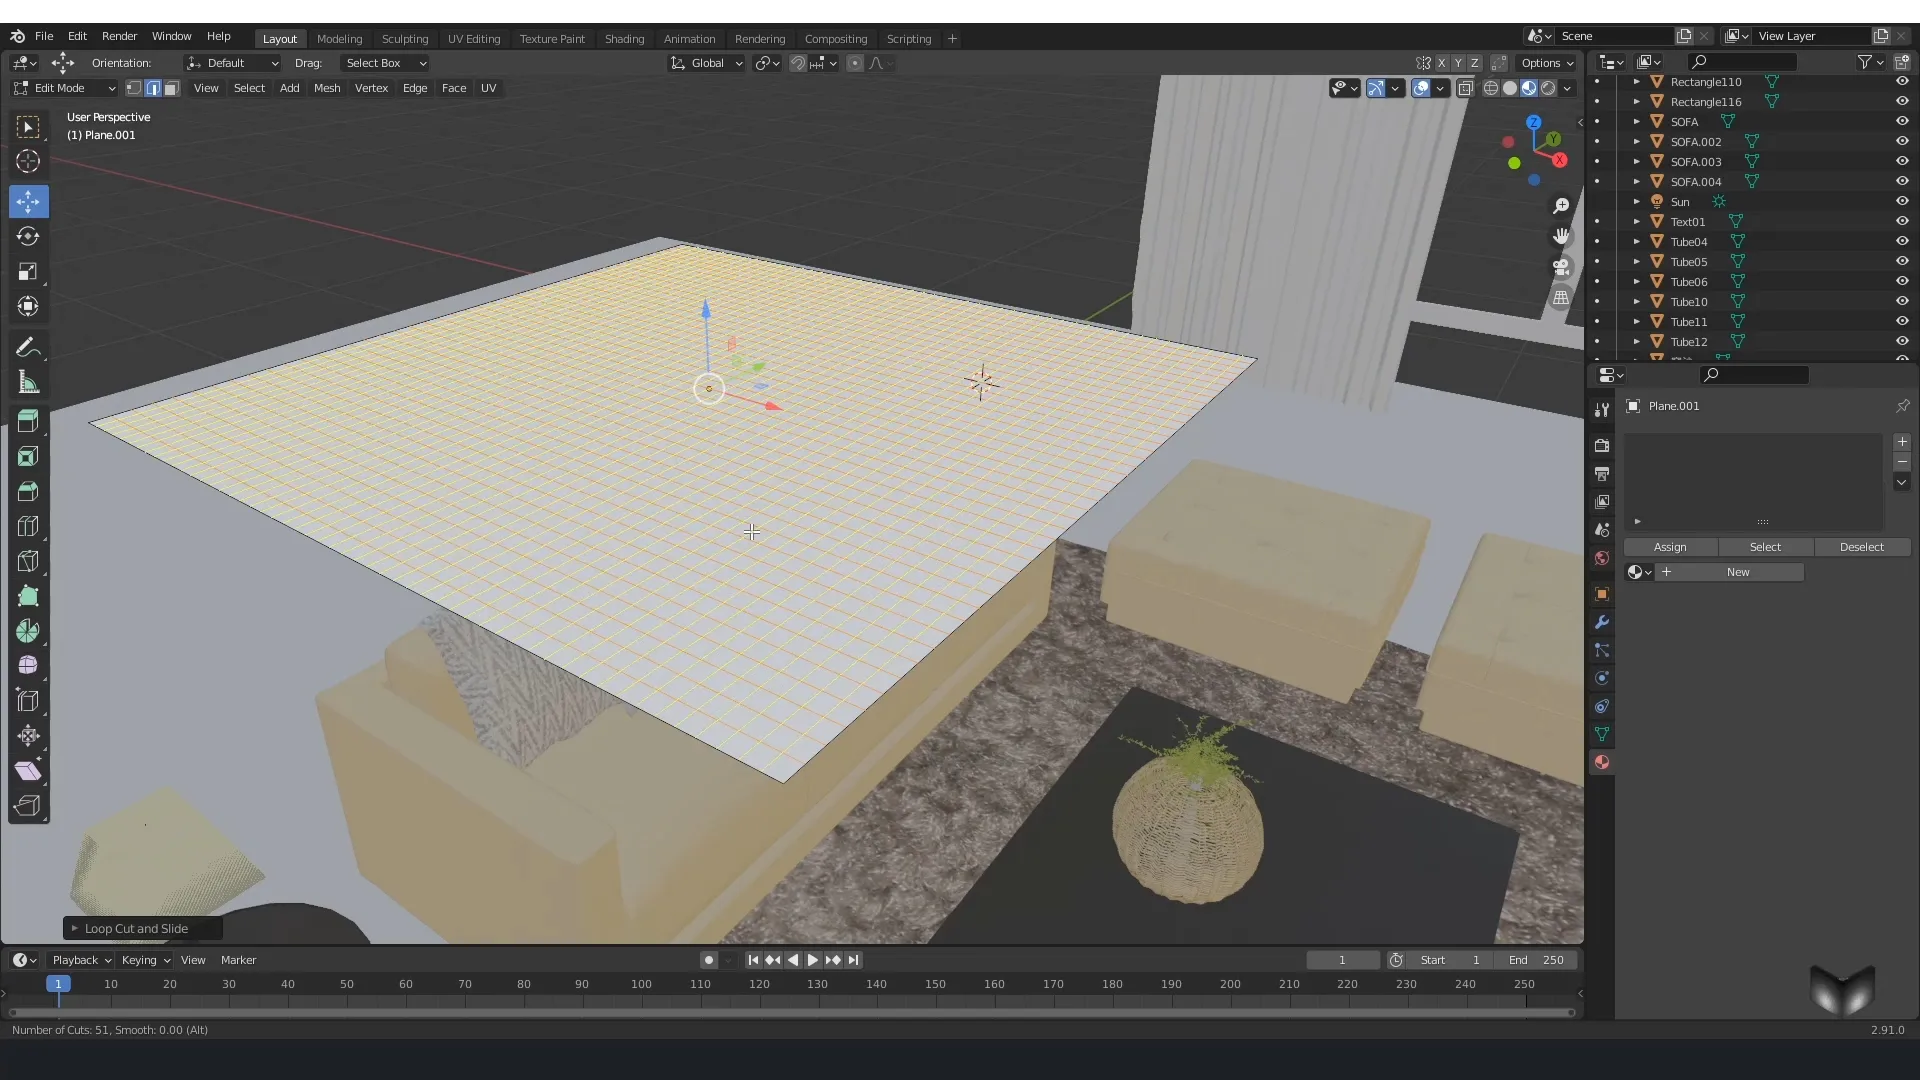The image size is (1920, 1080).
Task: Select the Measure tool
Action: click(28, 383)
